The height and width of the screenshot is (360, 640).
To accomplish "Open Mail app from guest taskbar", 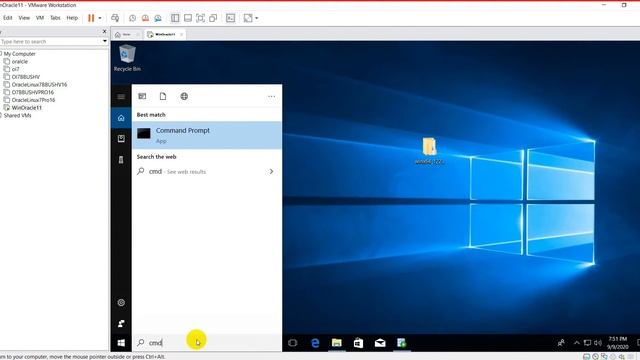I will (x=380, y=343).
